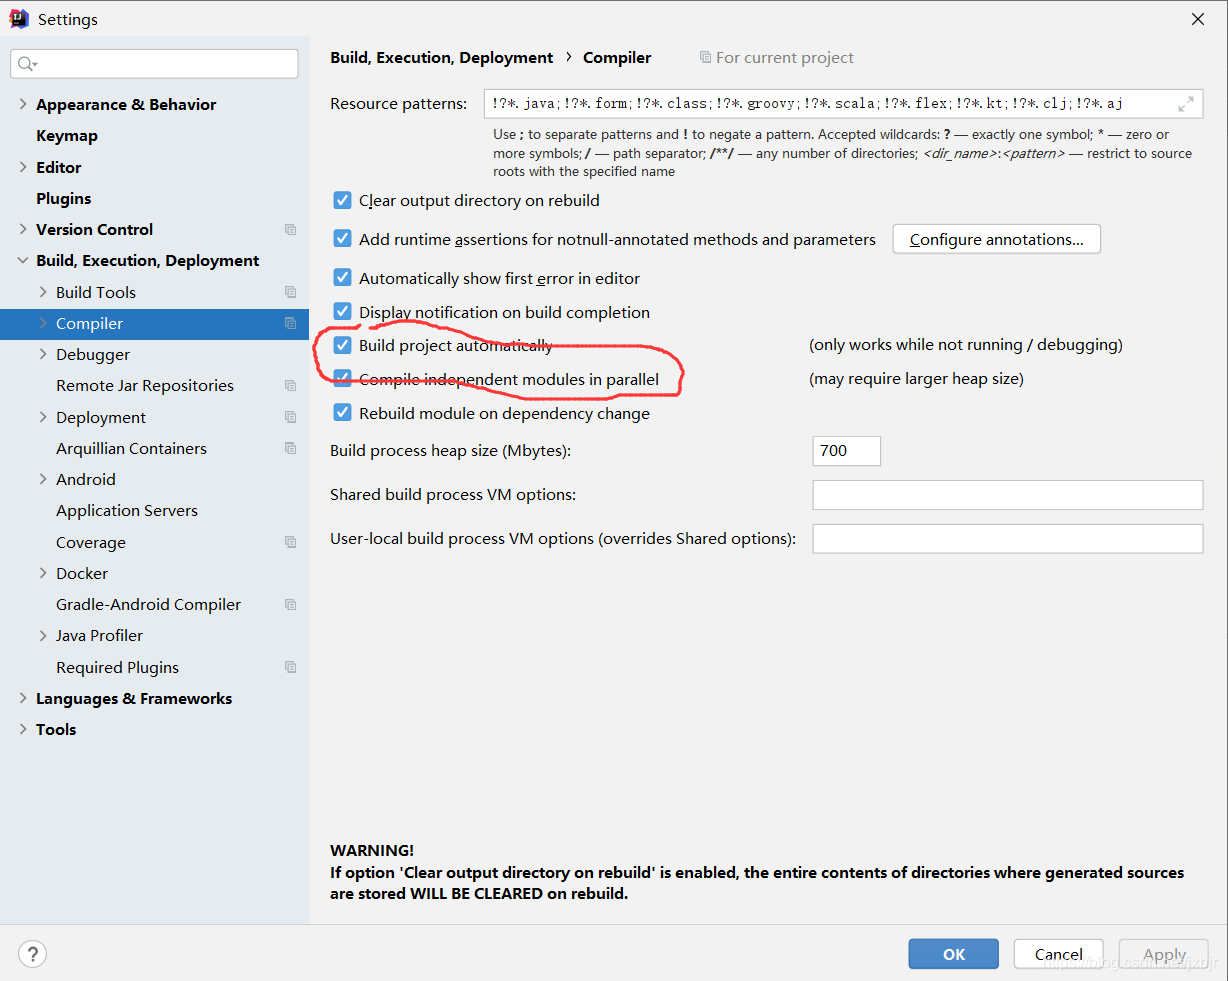Click the search magnifier icon in settings search

click(26, 64)
